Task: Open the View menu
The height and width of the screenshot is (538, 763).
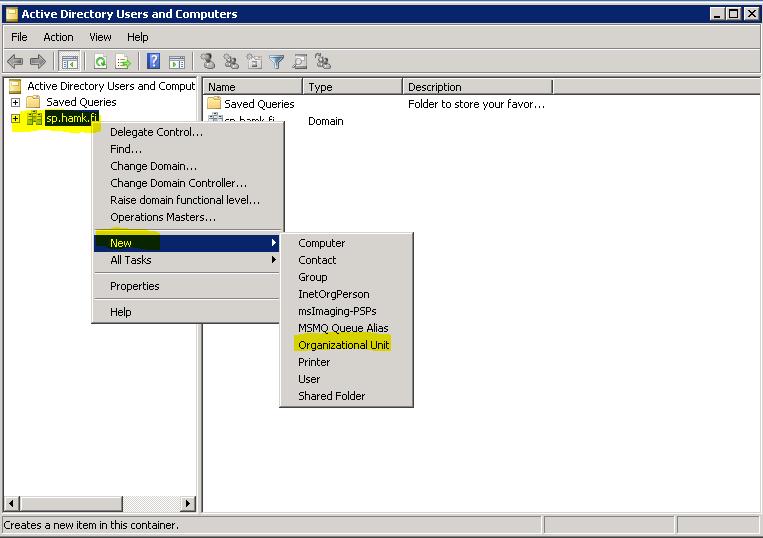Action: (100, 37)
